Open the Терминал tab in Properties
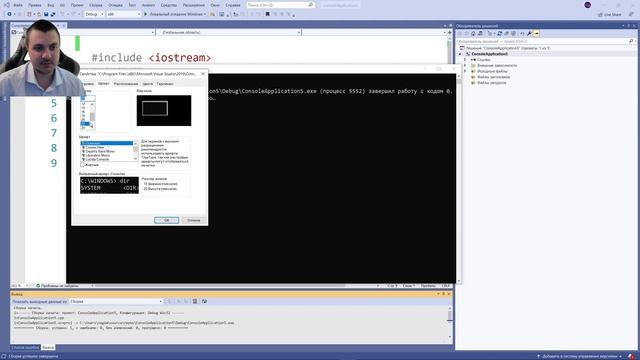 (165, 84)
